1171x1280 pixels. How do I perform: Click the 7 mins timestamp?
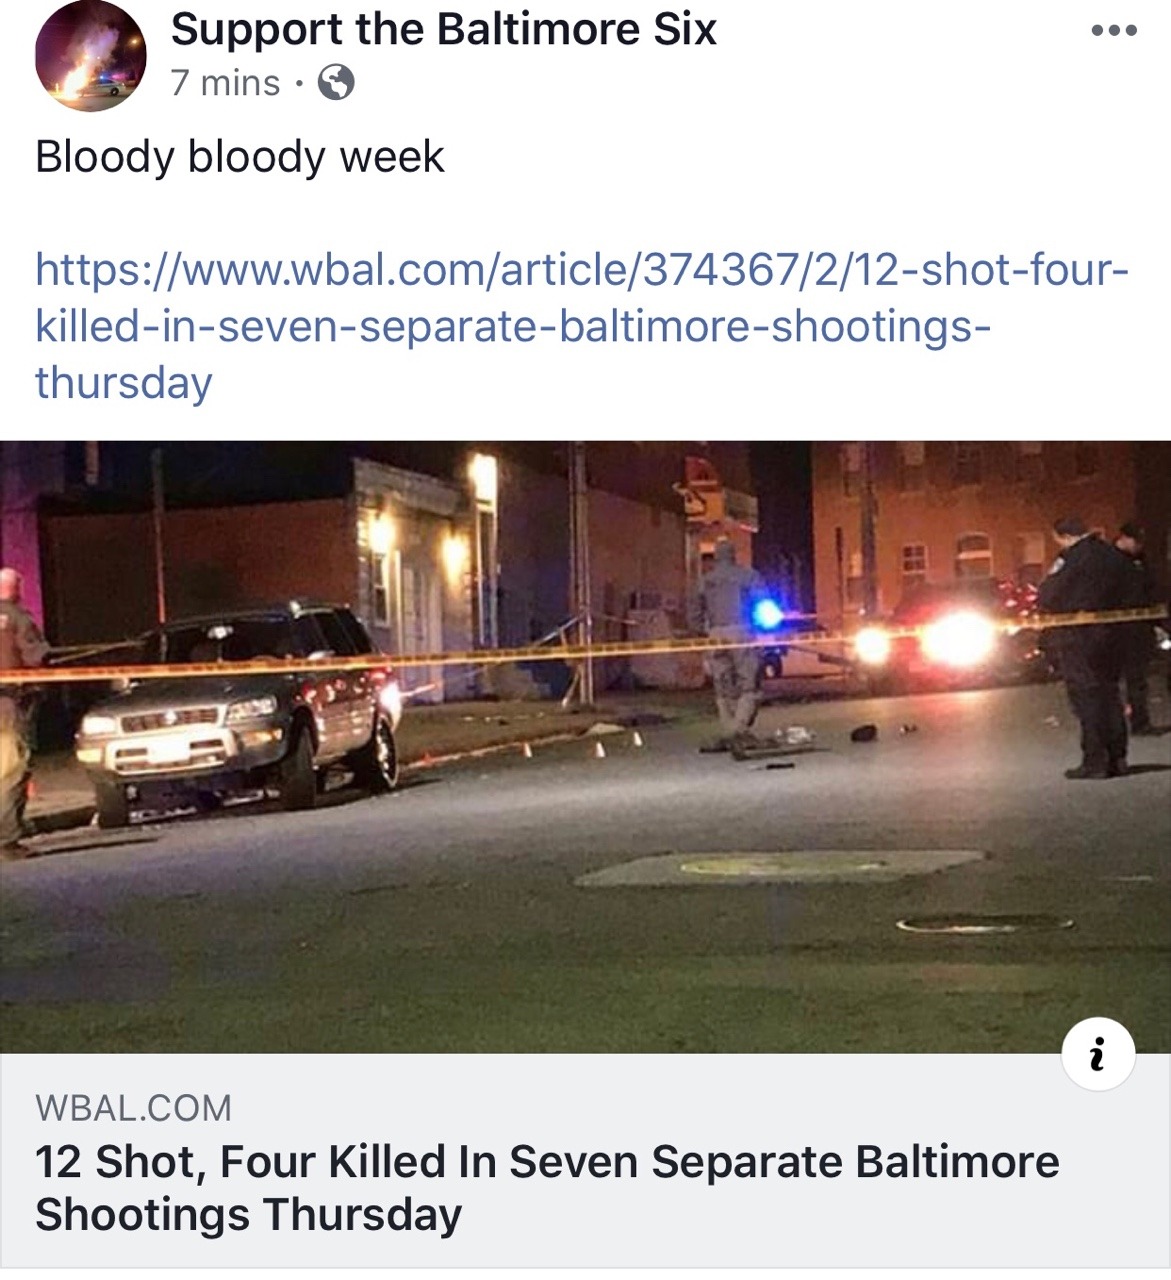[225, 83]
